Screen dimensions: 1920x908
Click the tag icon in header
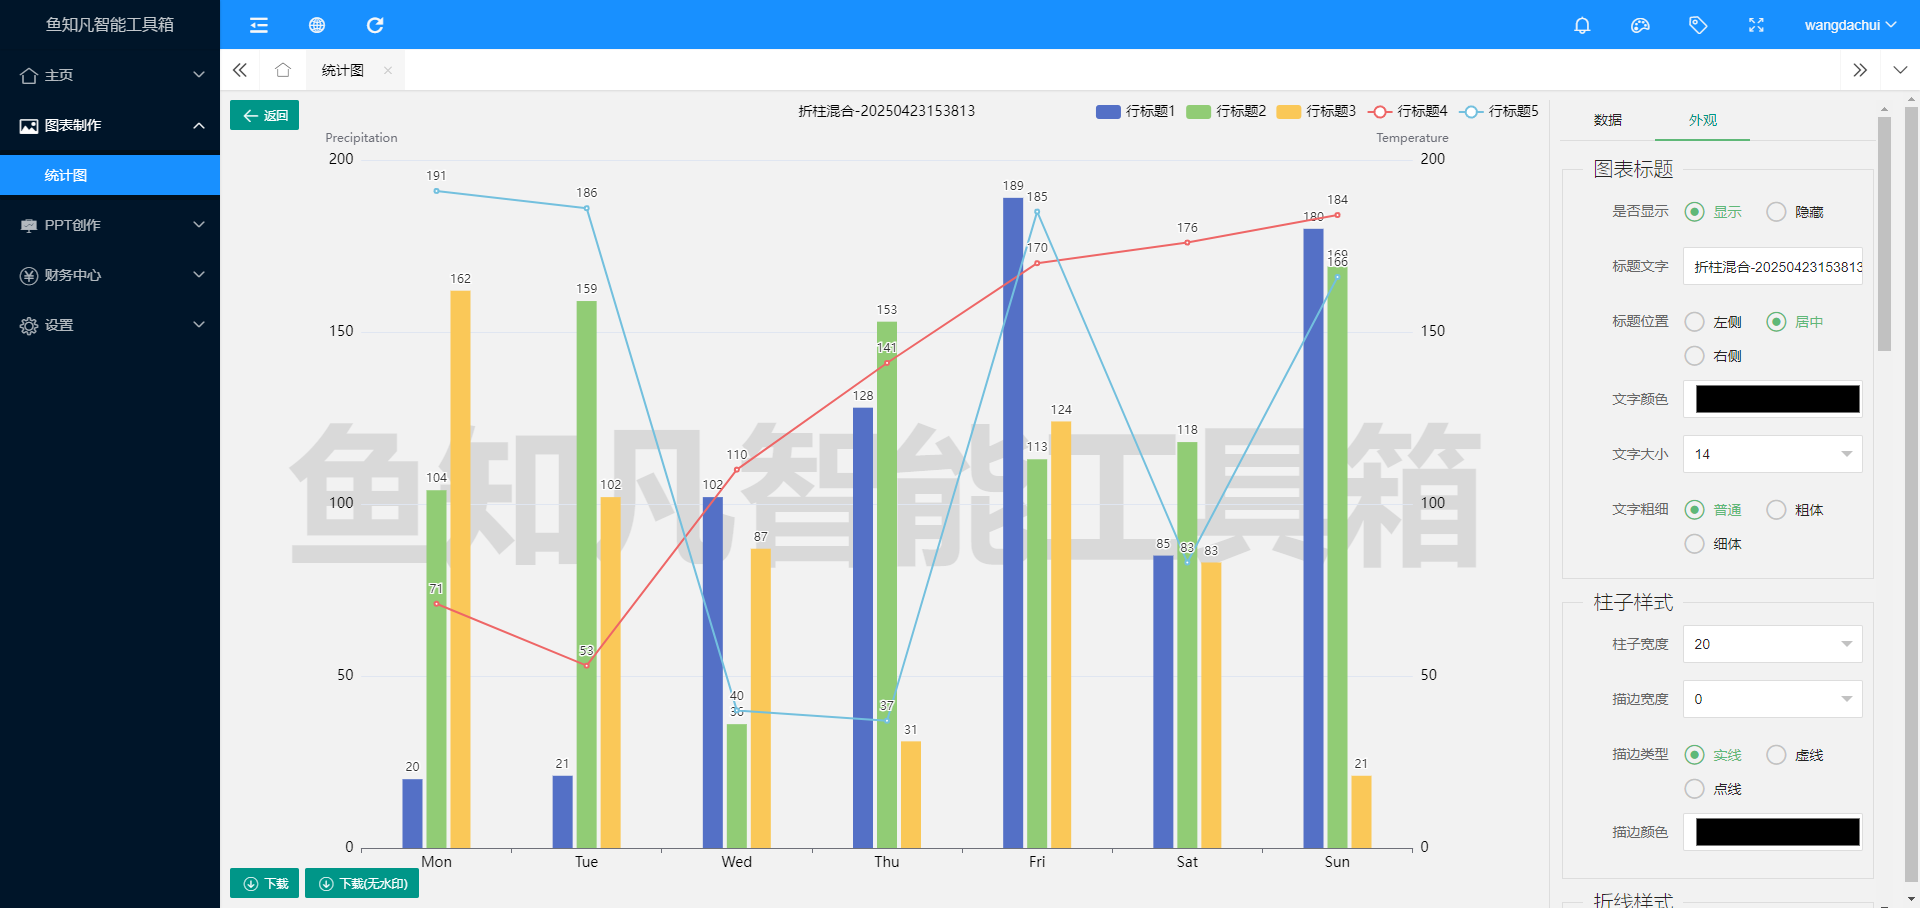pyautogui.click(x=1698, y=25)
